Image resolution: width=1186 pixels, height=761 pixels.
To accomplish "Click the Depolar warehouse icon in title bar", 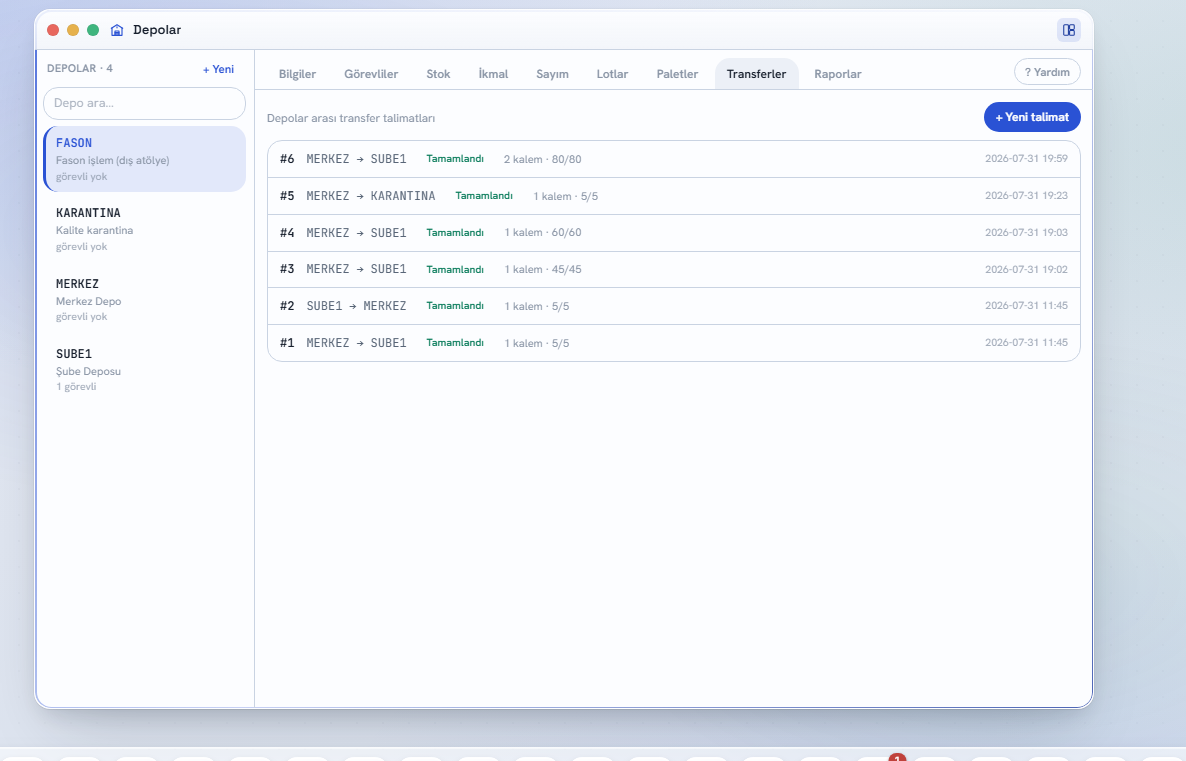I will click(x=116, y=30).
